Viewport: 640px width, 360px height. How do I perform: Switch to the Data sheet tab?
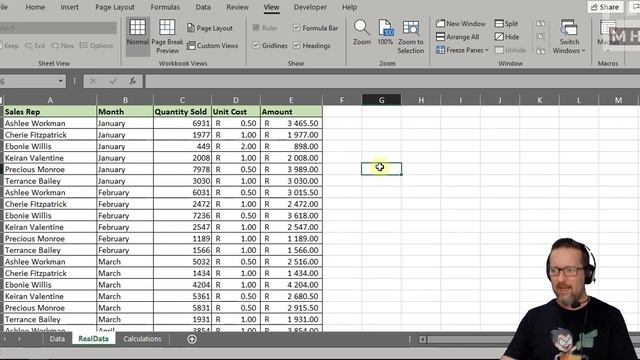click(x=57, y=339)
